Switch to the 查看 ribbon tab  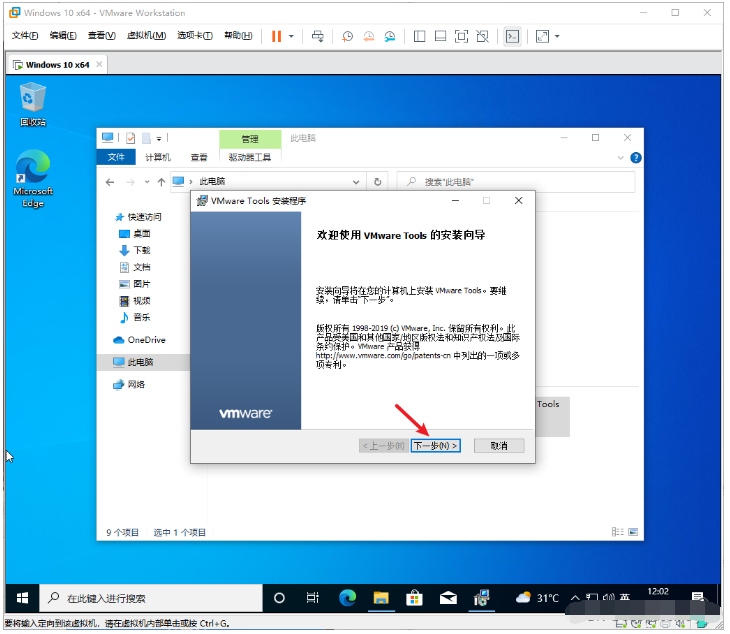click(x=200, y=157)
